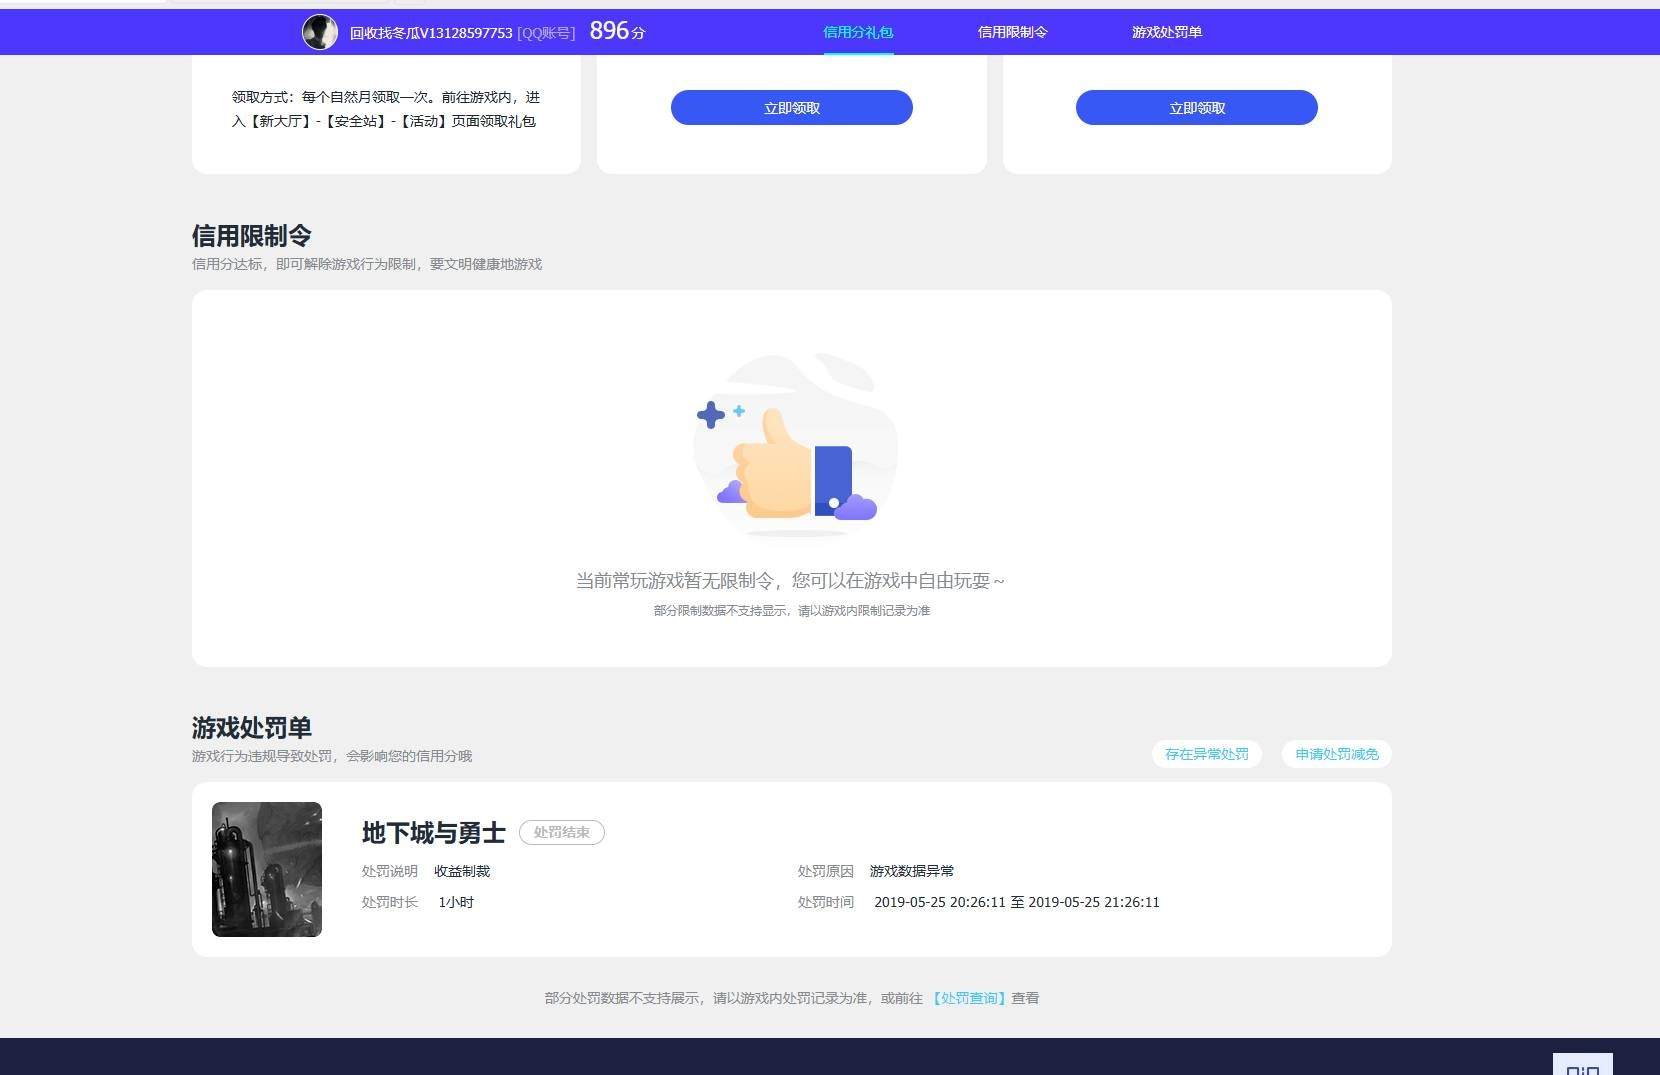1660x1075 pixels.
Task: Click the 部分限制数据不支持显示 note
Action: pyautogui.click(x=792, y=610)
